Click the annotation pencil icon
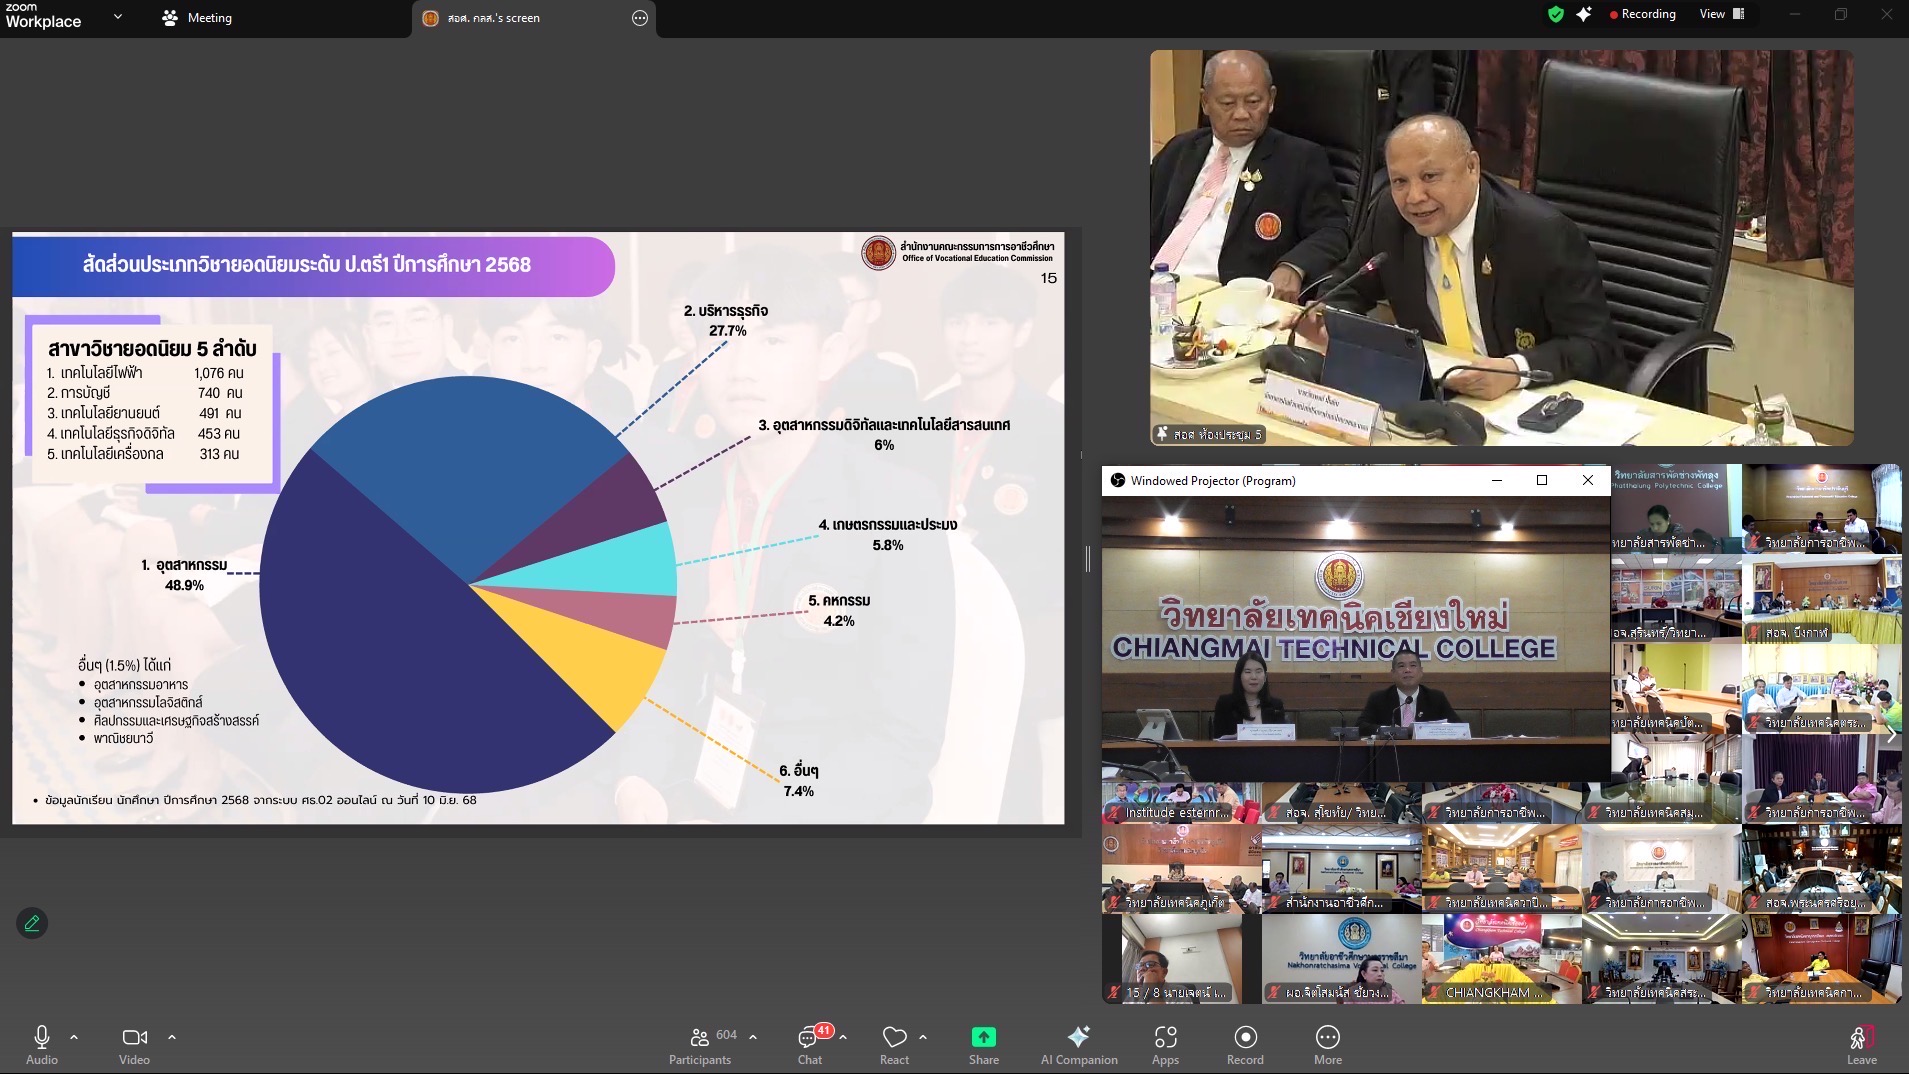This screenshot has width=1909, height=1074. (x=32, y=923)
